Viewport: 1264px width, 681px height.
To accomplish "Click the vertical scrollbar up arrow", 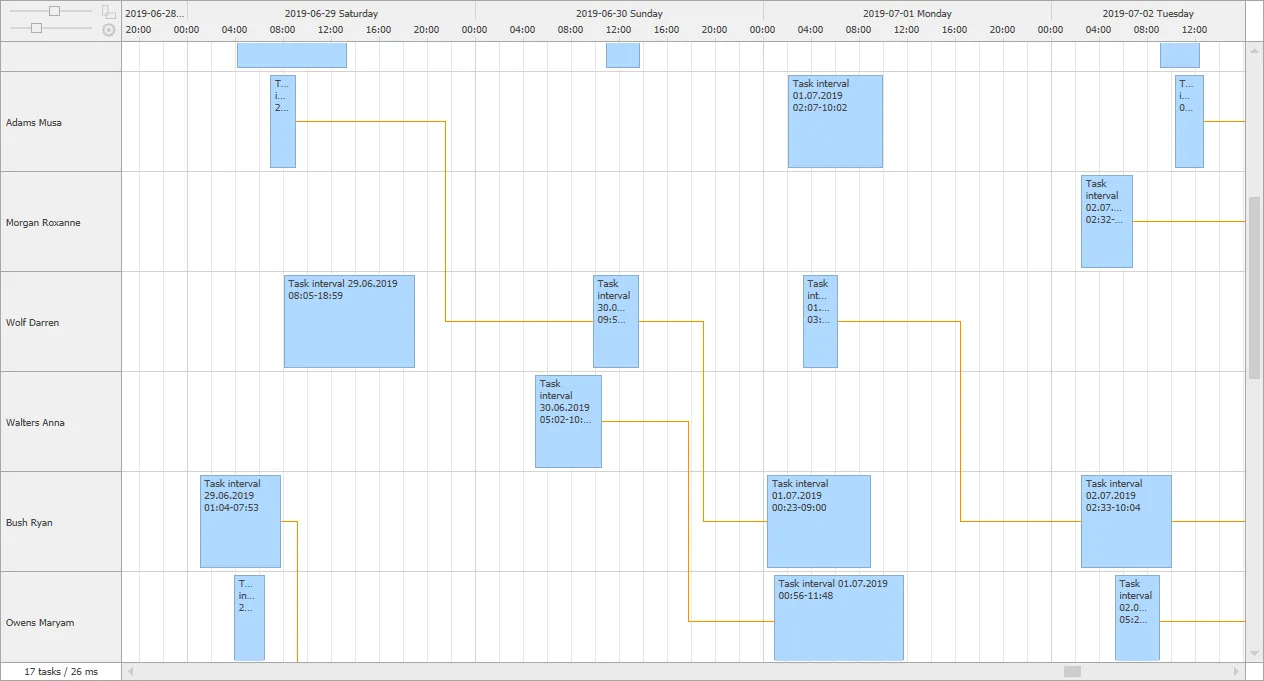I will [x=1255, y=50].
